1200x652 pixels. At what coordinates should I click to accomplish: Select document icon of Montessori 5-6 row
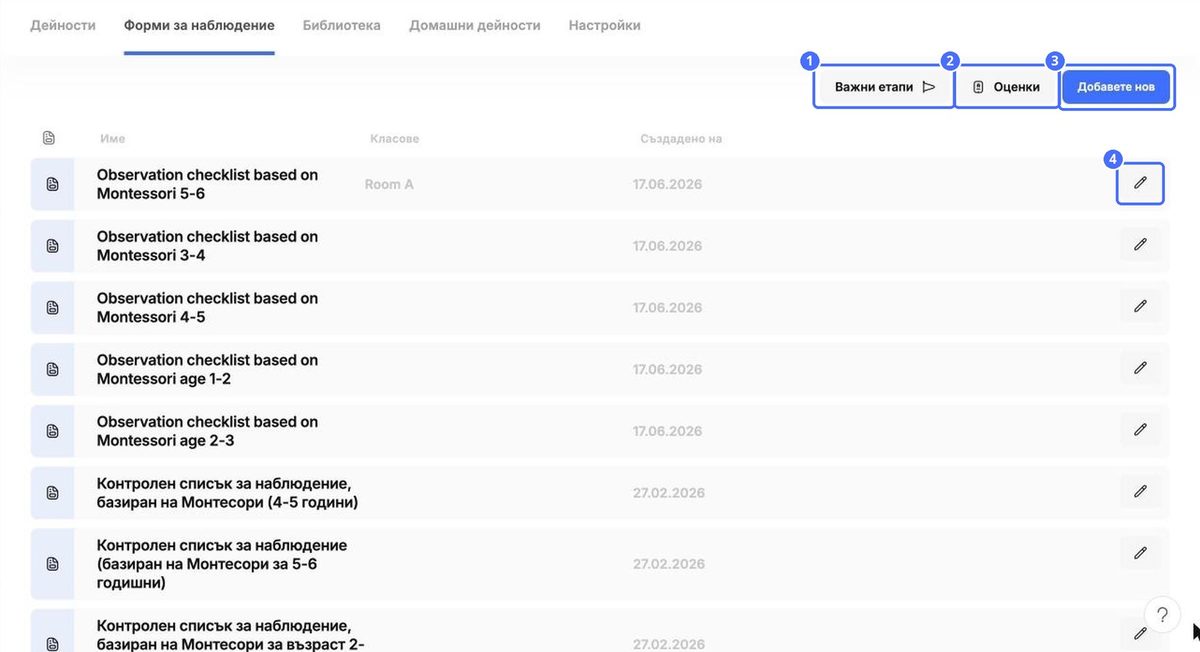coord(52,184)
